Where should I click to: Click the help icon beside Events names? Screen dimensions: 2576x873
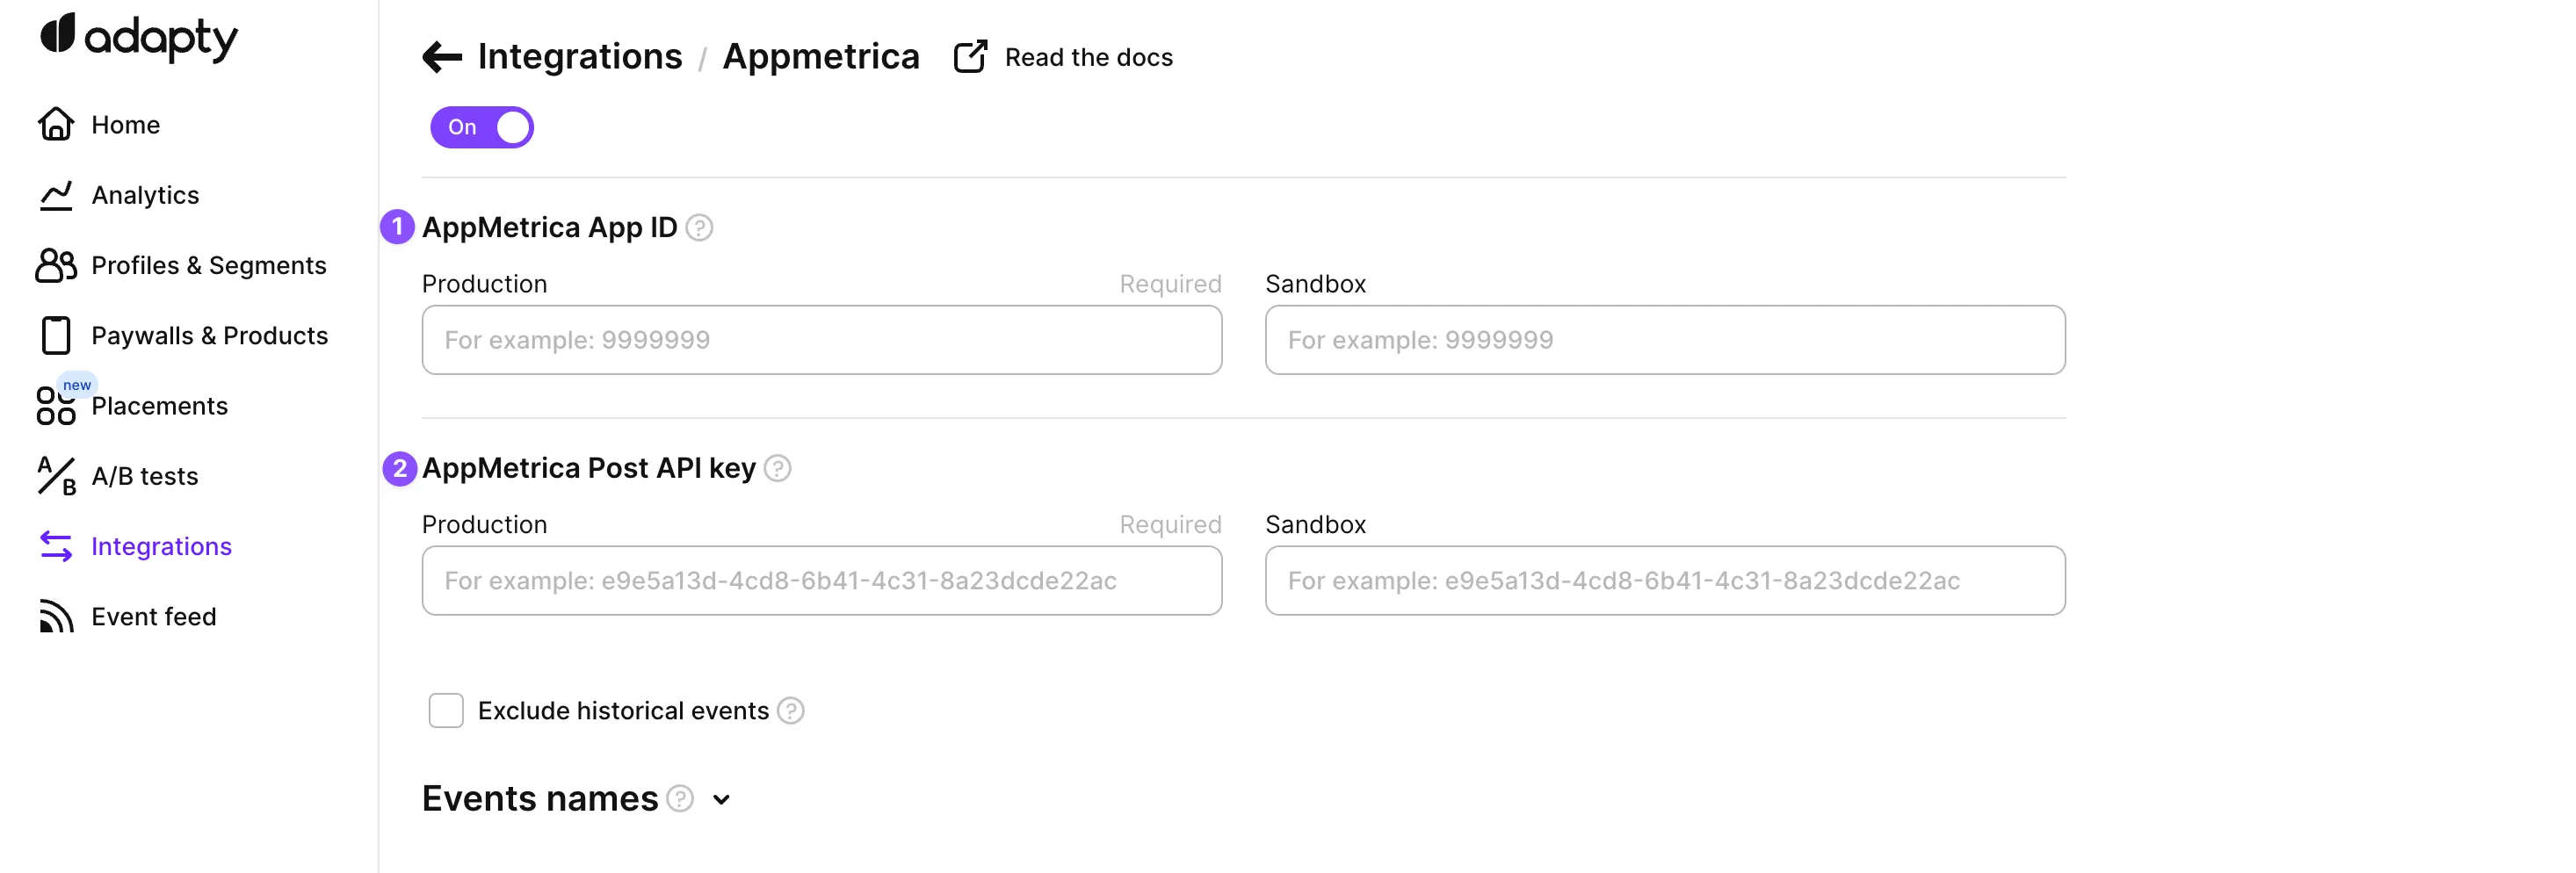click(x=680, y=799)
